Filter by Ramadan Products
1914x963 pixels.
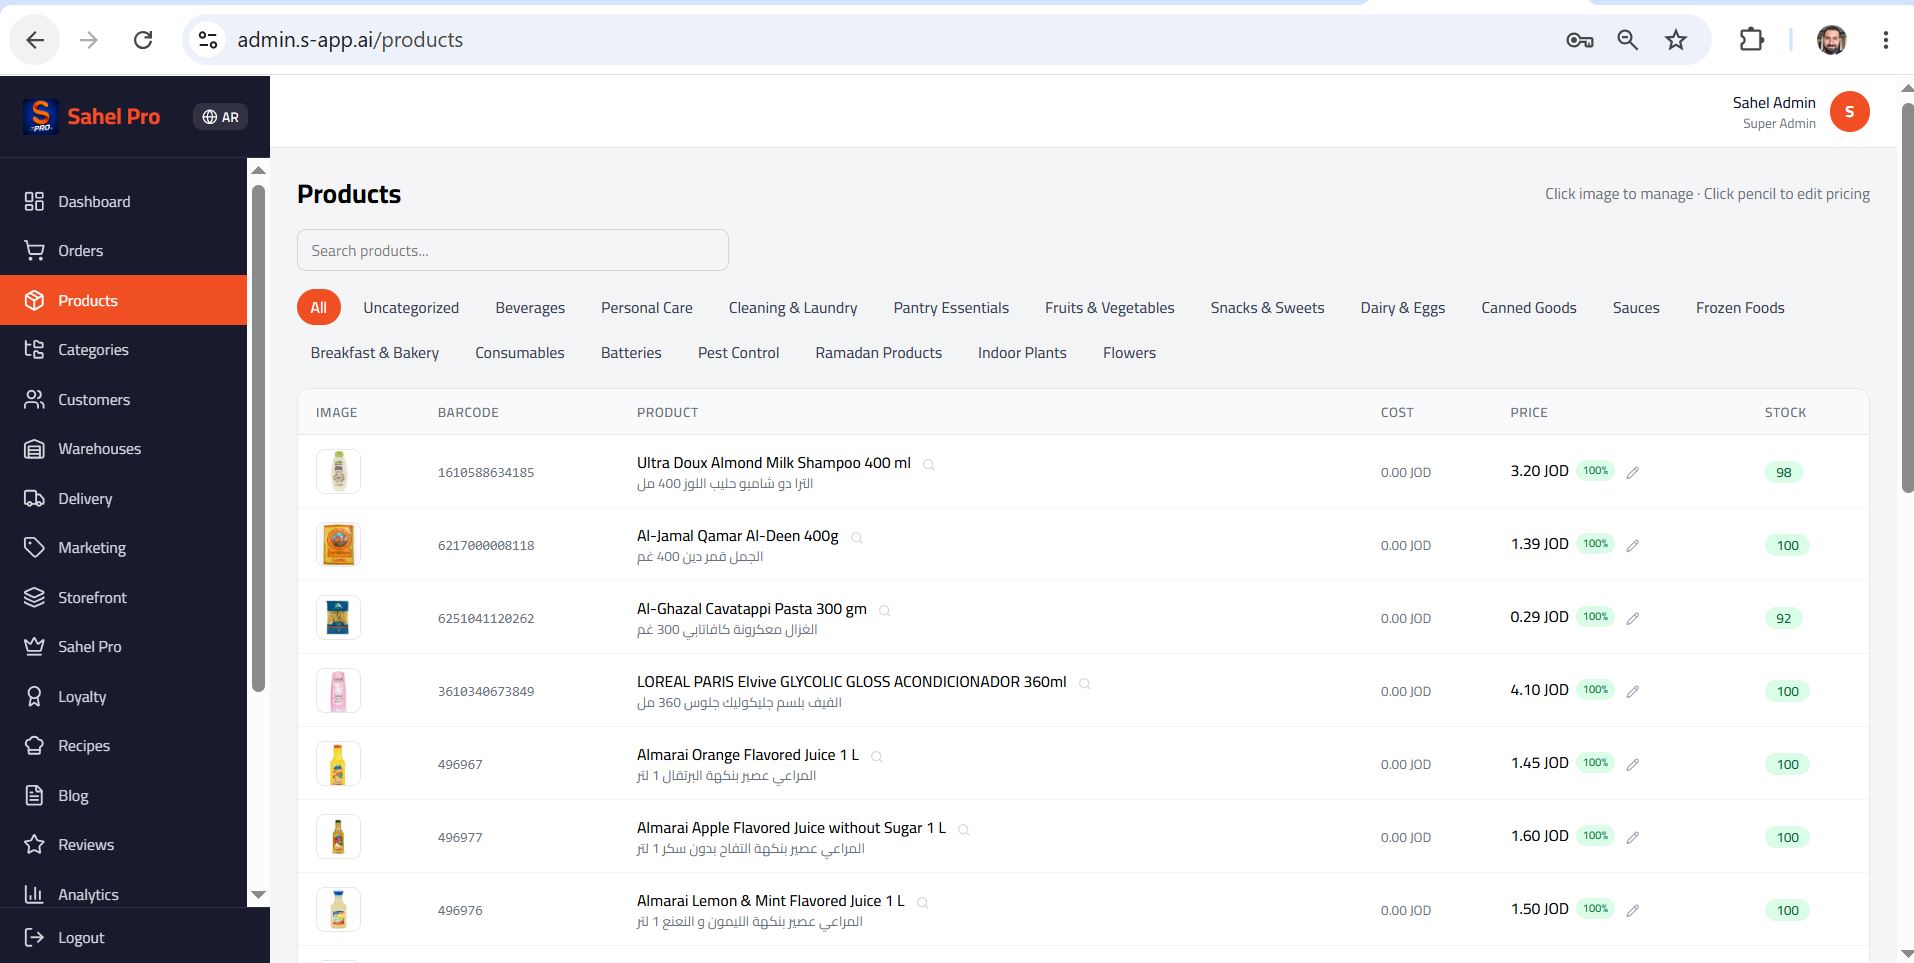coord(879,353)
